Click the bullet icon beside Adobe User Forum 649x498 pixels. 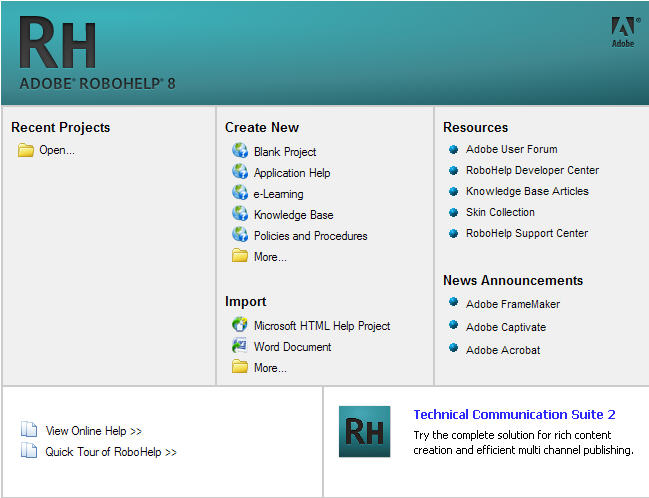(454, 149)
